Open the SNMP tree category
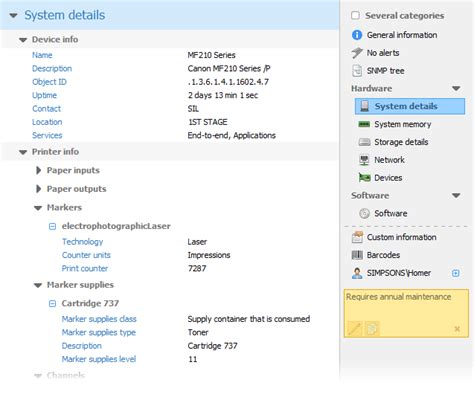This screenshot has width=474, height=394. point(385,71)
